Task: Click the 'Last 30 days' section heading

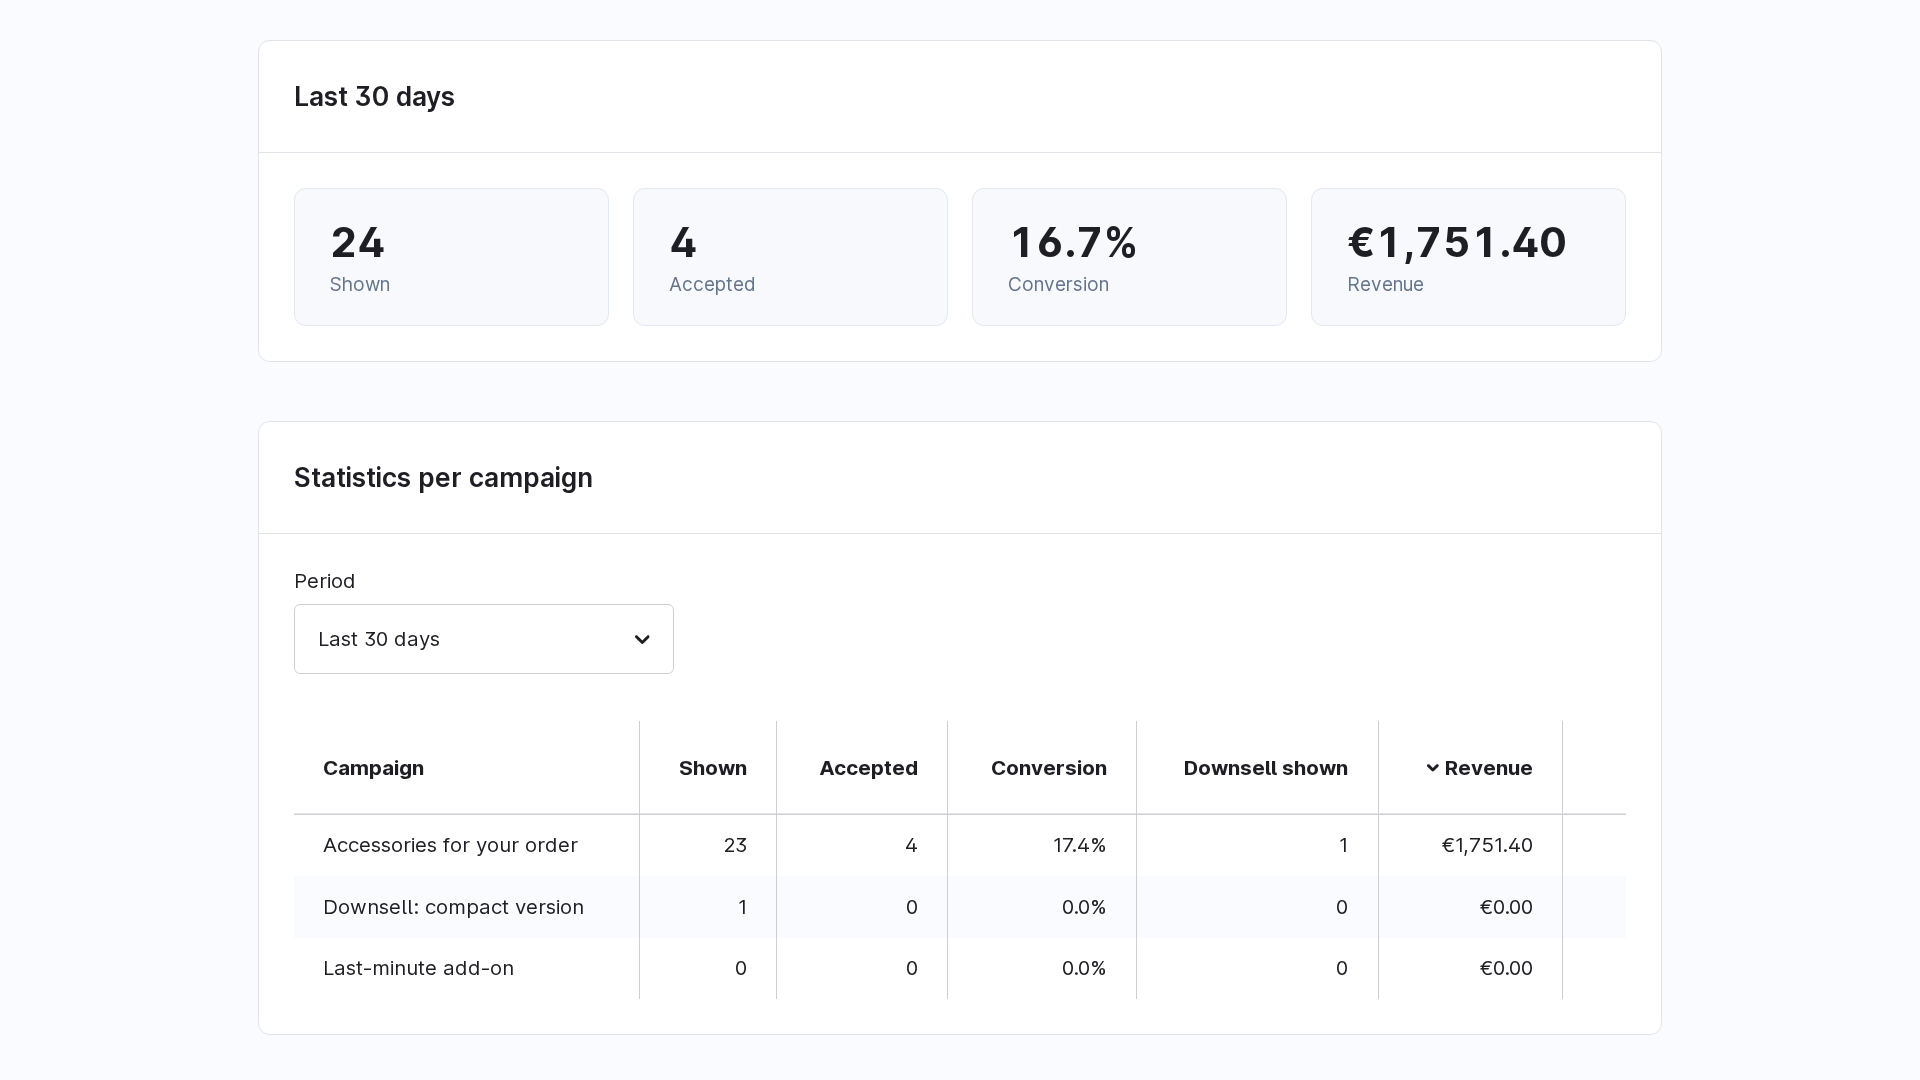Action: pos(374,97)
